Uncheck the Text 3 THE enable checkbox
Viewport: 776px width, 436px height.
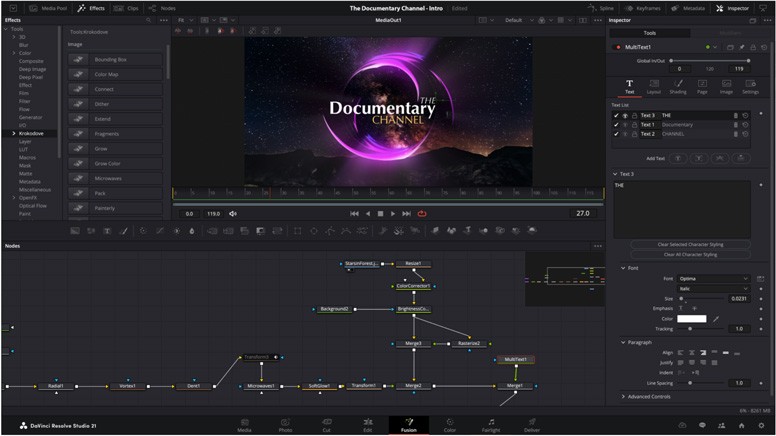616,115
